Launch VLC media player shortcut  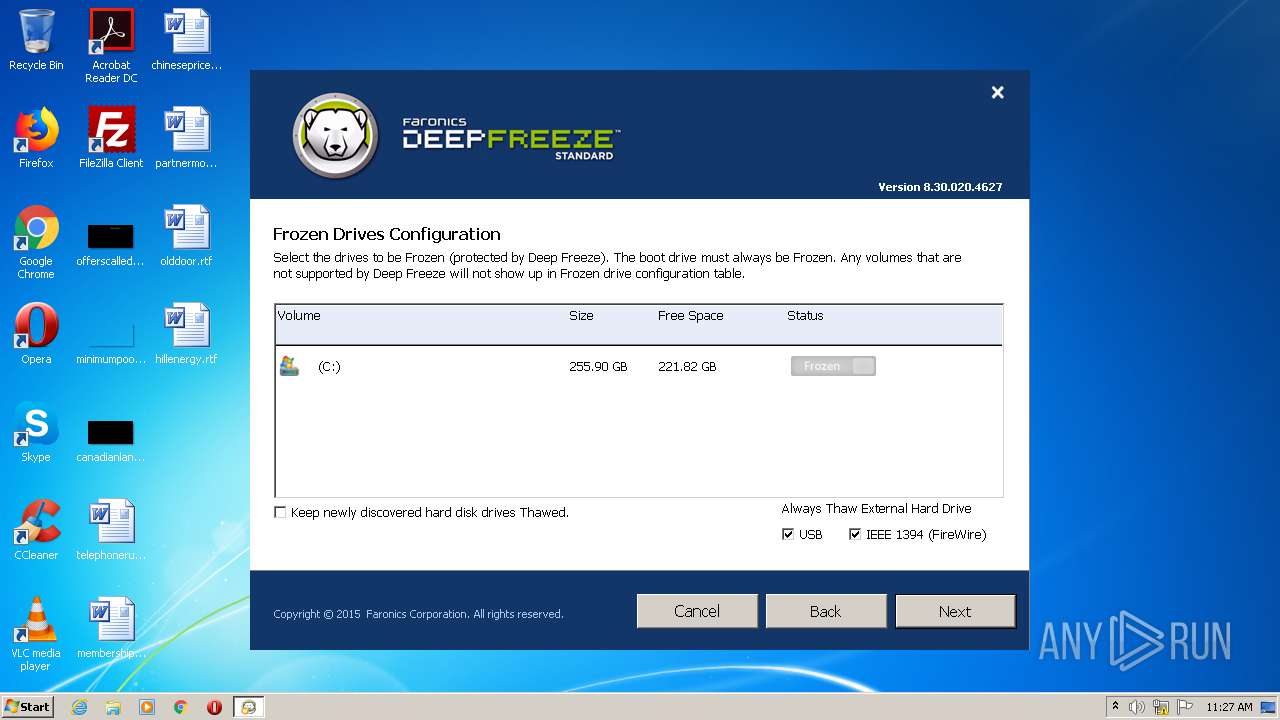tap(36, 634)
